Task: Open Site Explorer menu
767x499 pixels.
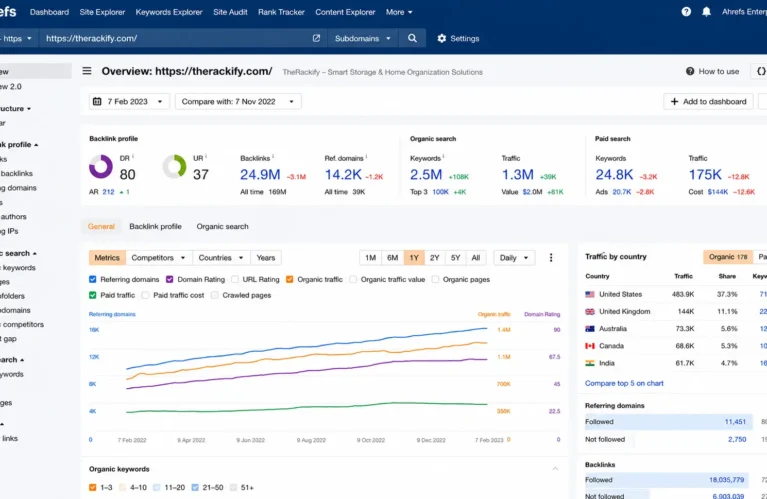Action: tap(102, 12)
